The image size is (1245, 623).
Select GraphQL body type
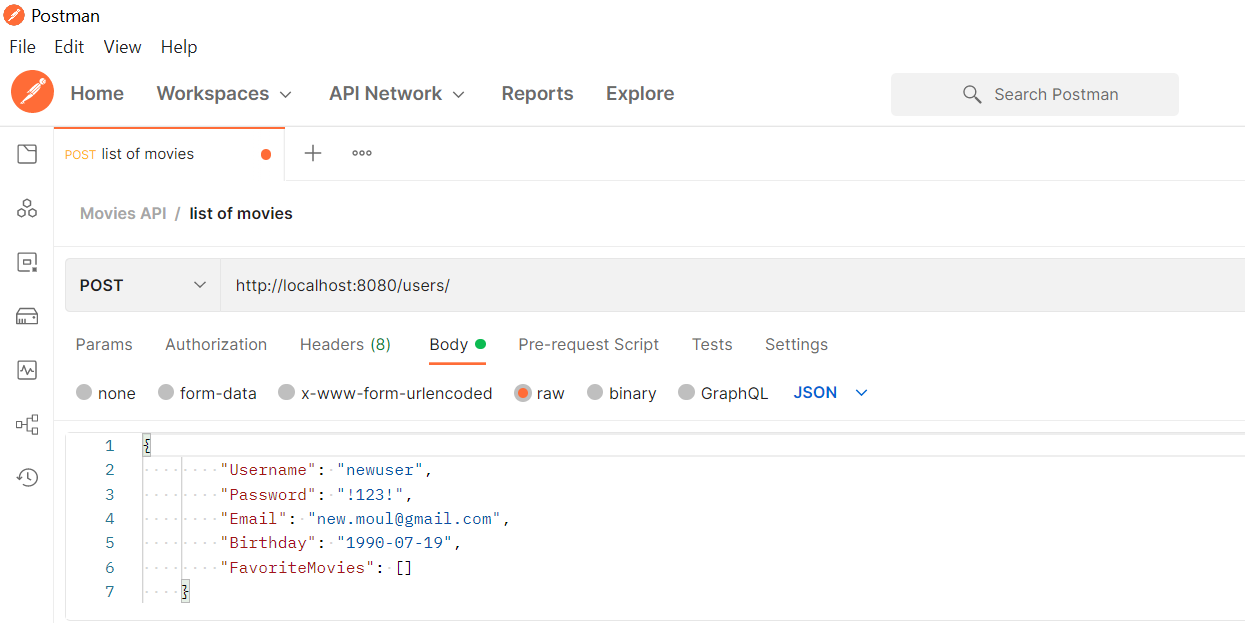click(723, 393)
